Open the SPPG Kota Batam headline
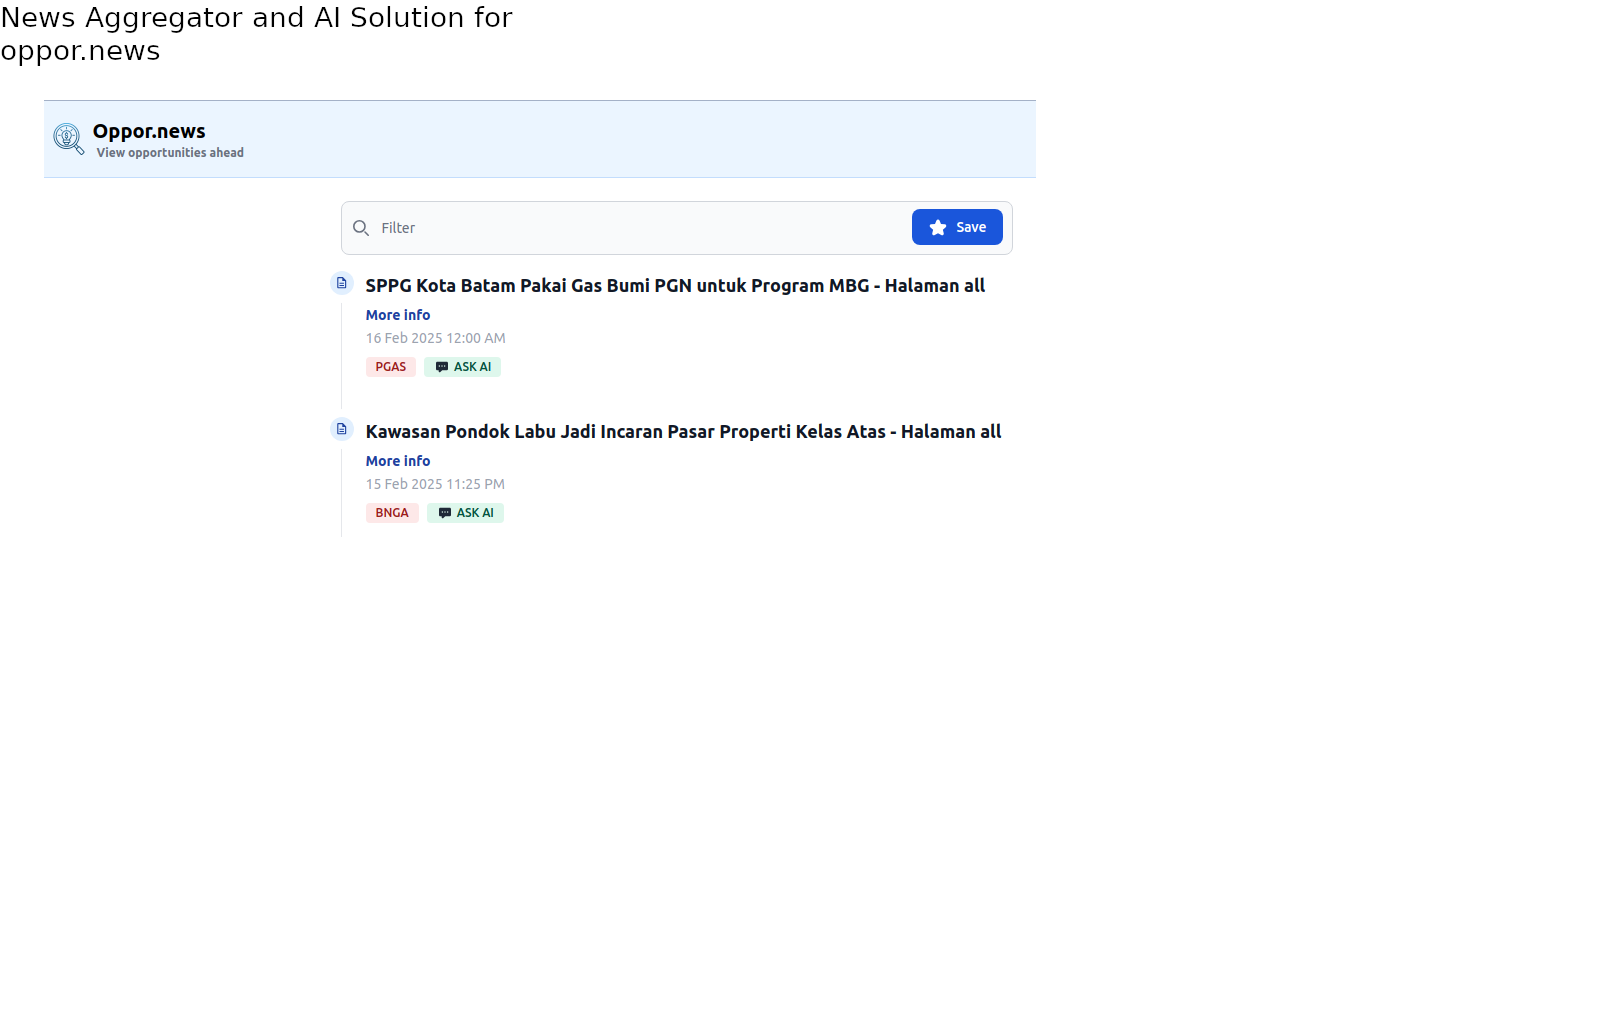 click(x=675, y=286)
